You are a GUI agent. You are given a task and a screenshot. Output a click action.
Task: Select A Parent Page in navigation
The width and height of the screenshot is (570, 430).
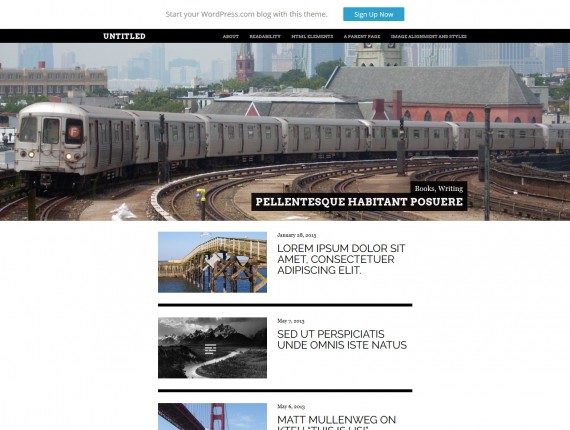click(362, 36)
